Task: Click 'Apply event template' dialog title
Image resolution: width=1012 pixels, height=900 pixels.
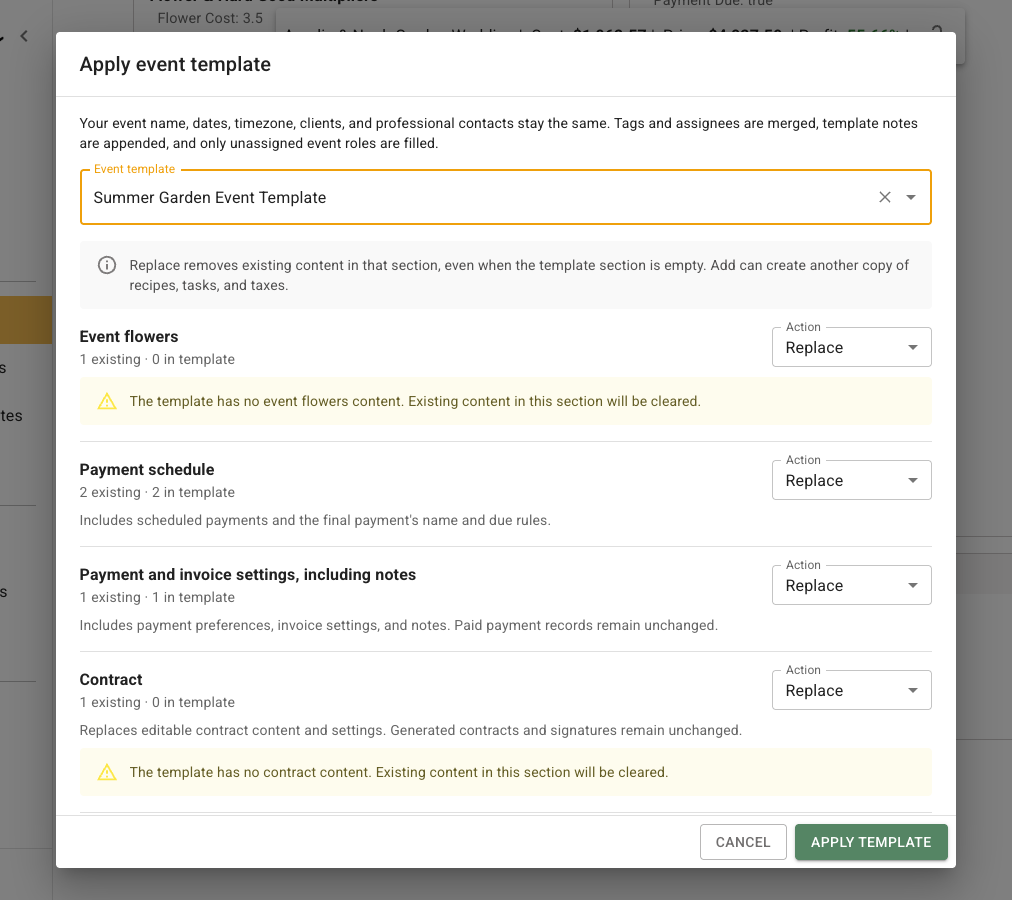Action: click(x=175, y=65)
